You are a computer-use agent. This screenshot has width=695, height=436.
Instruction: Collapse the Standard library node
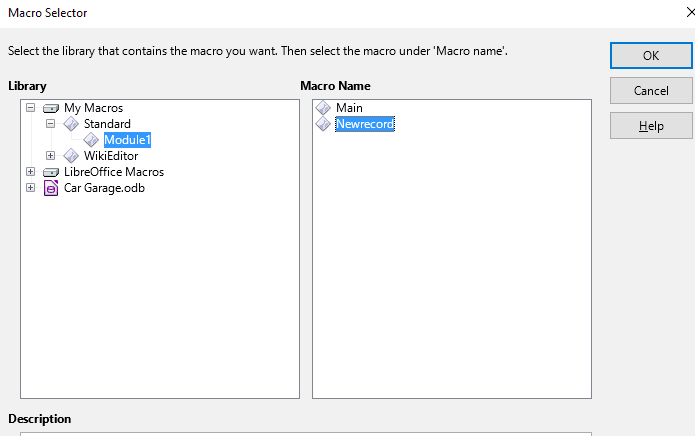(x=51, y=124)
